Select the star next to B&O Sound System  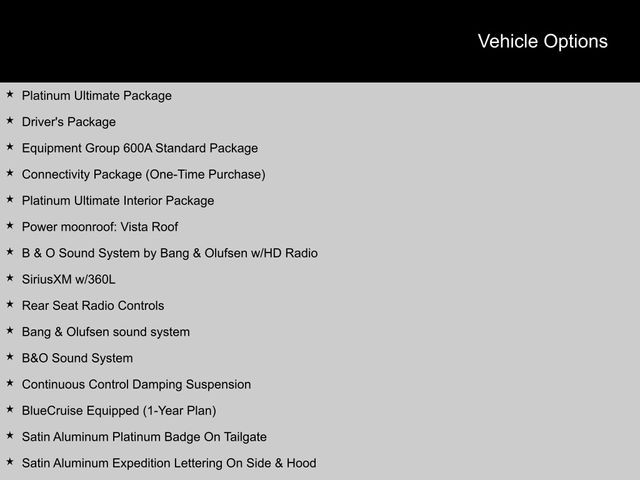(x=10, y=357)
